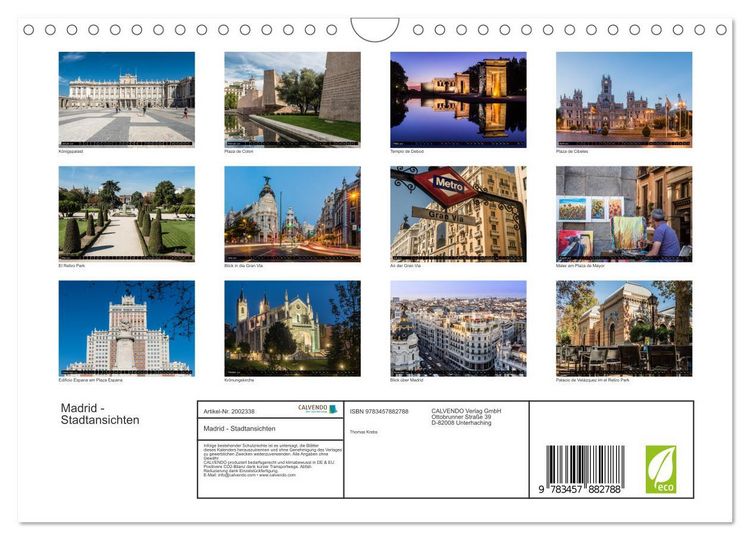Select the Templo de Debod sunset photo
Screen dimensions: 750x540
[458, 99]
